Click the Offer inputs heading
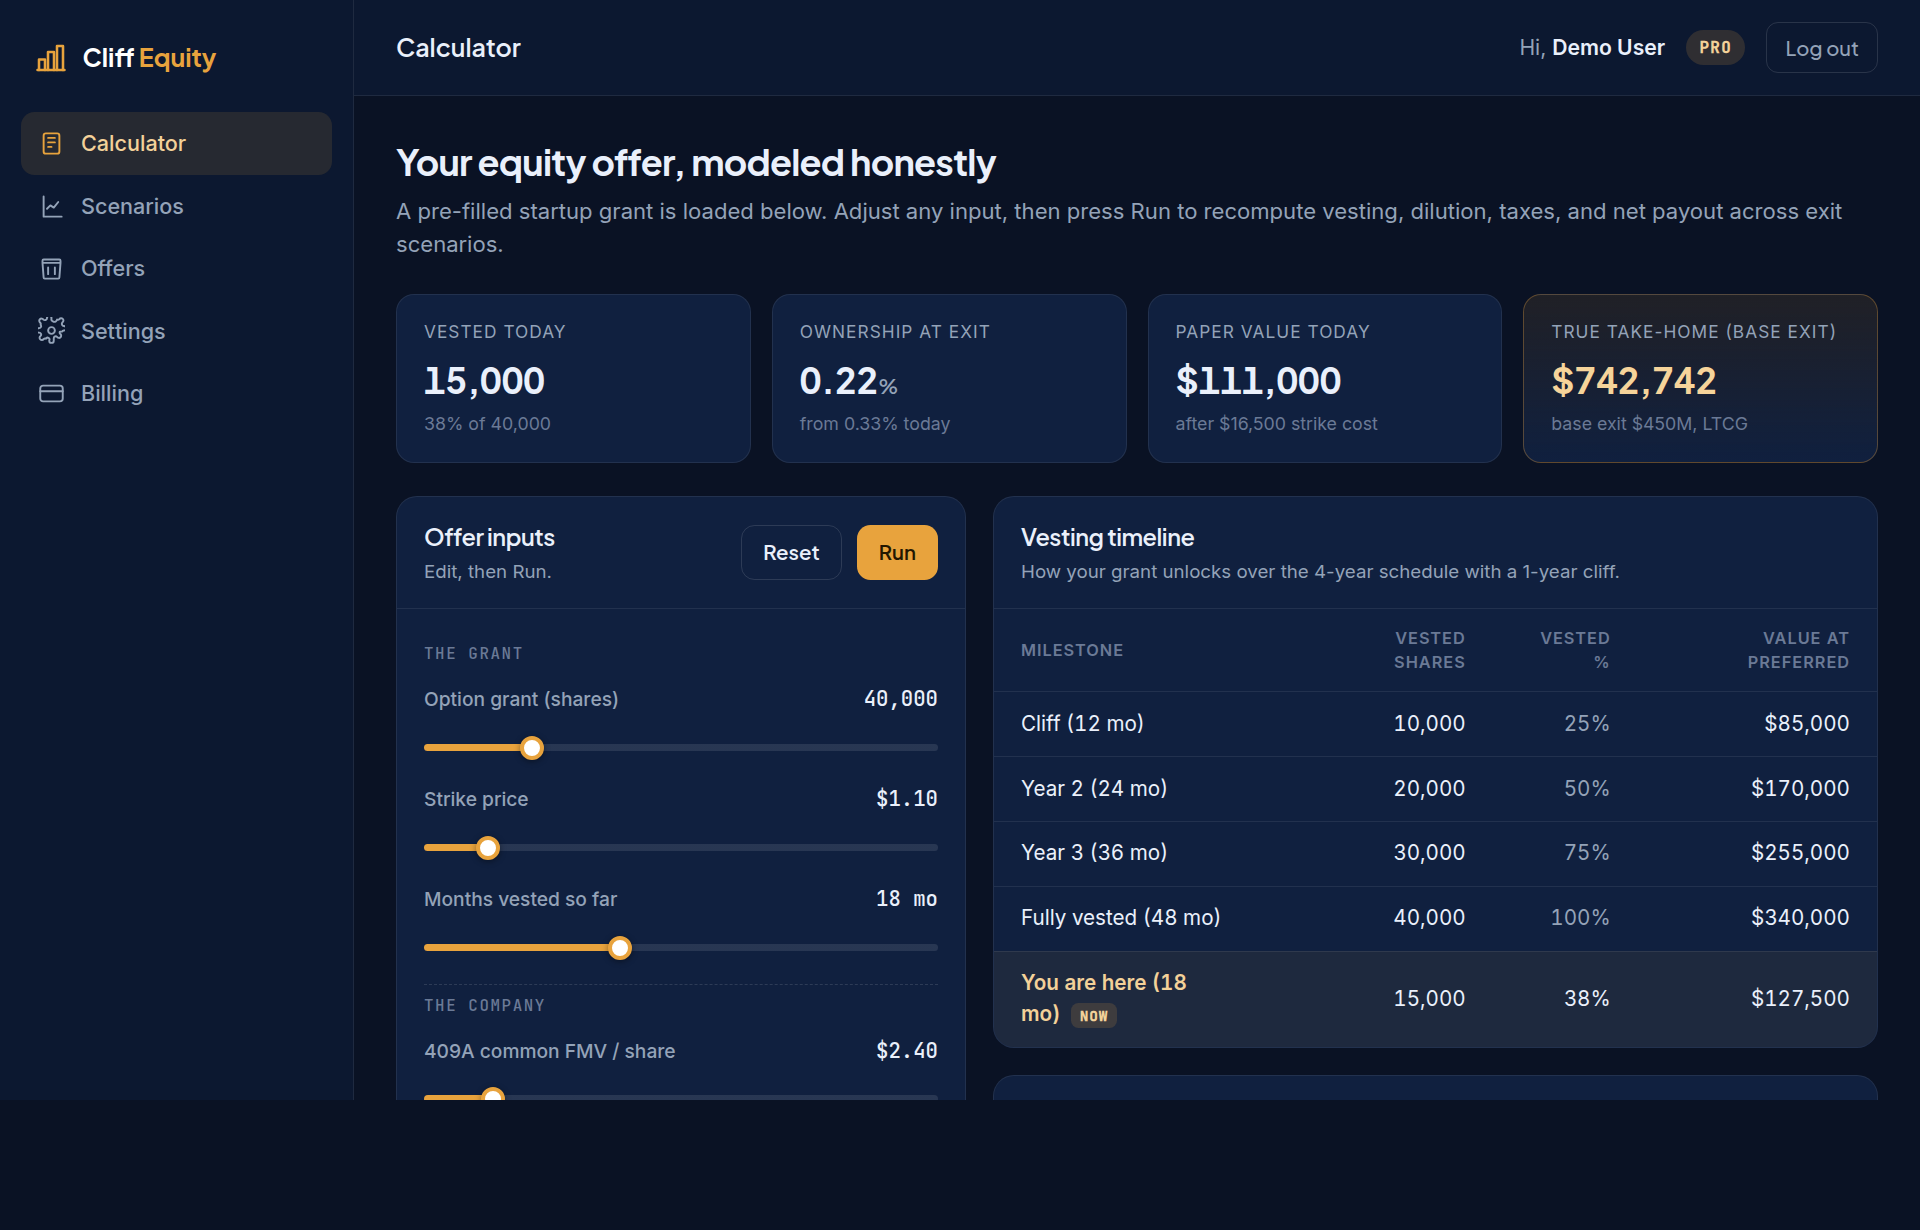This screenshot has width=1920, height=1230. 489,538
